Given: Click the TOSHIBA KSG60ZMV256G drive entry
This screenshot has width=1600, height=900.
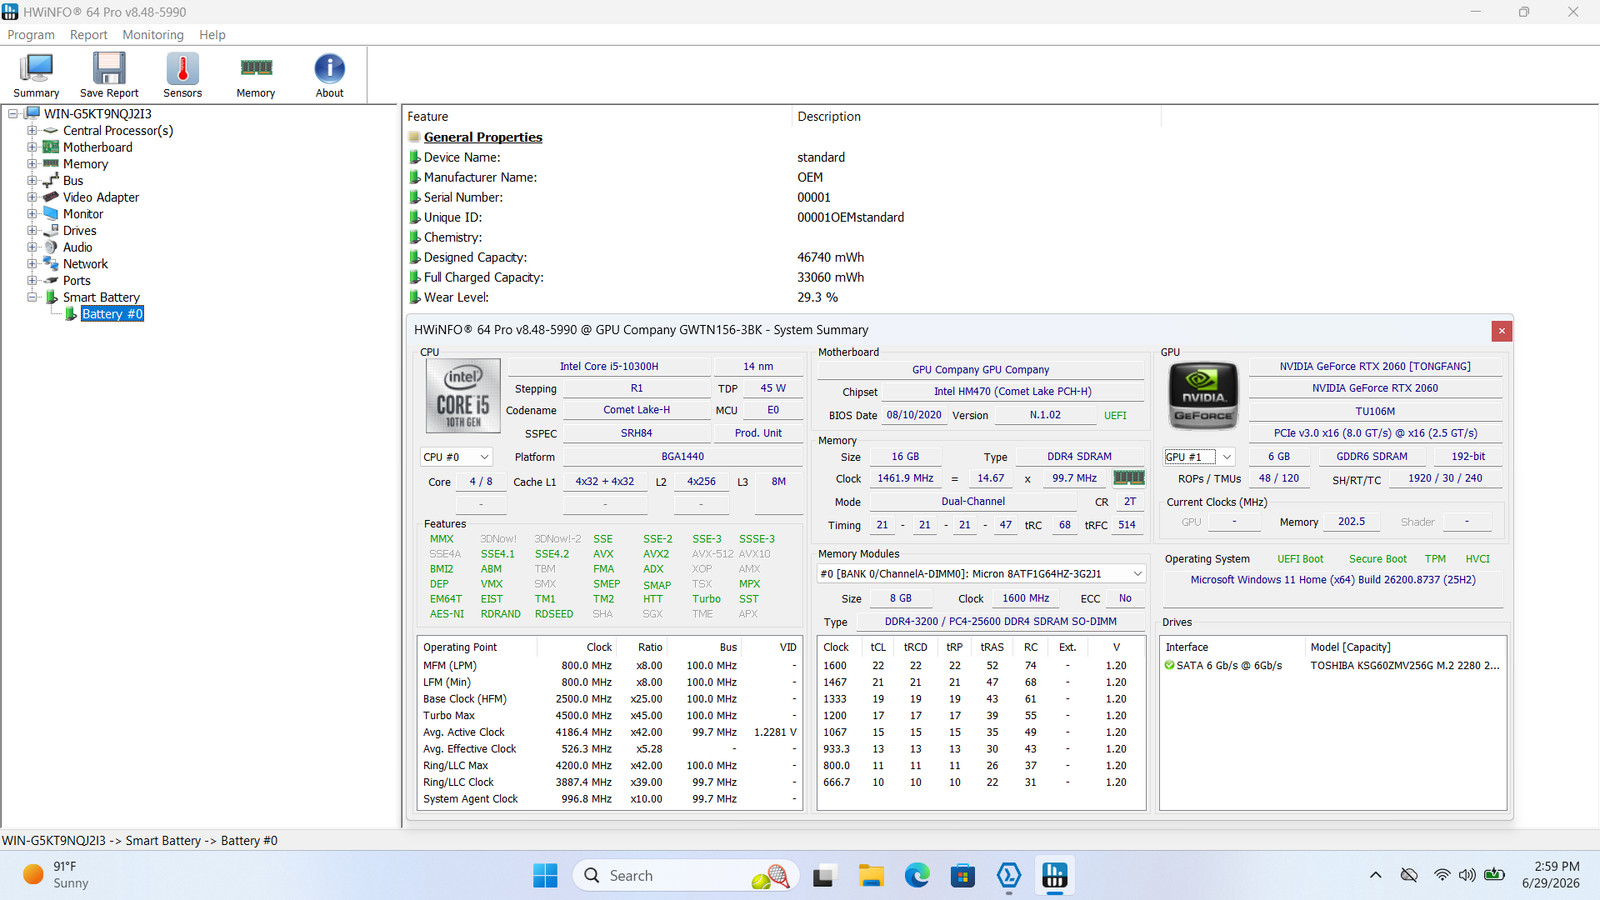Looking at the screenshot, I should click(x=1405, y=666).
